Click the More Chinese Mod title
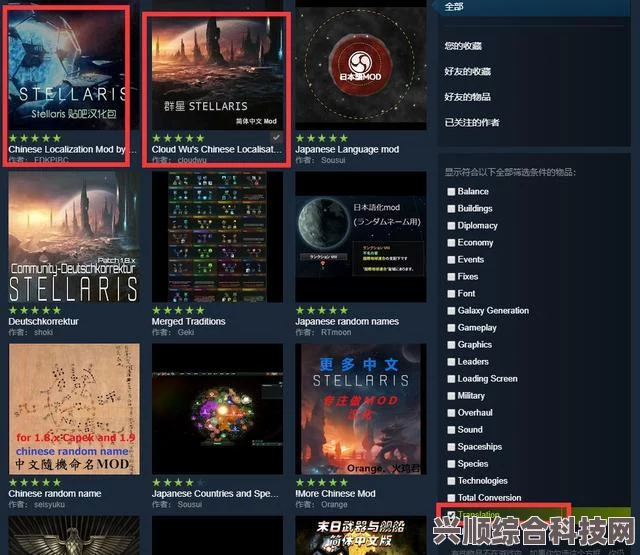 (x=336, y=494)
